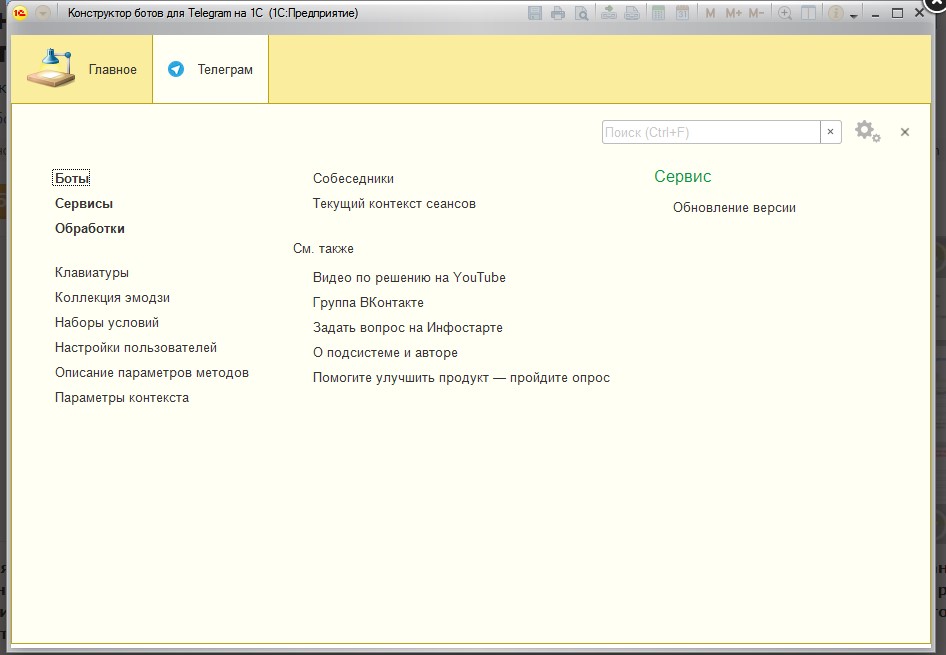946x655 pixels.
Task: Open the Боты list
Action: coord(72,178)
